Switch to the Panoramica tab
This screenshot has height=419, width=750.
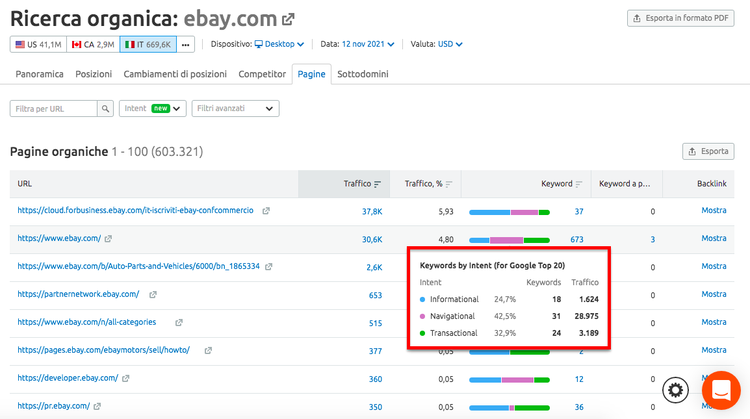(39, 74)
